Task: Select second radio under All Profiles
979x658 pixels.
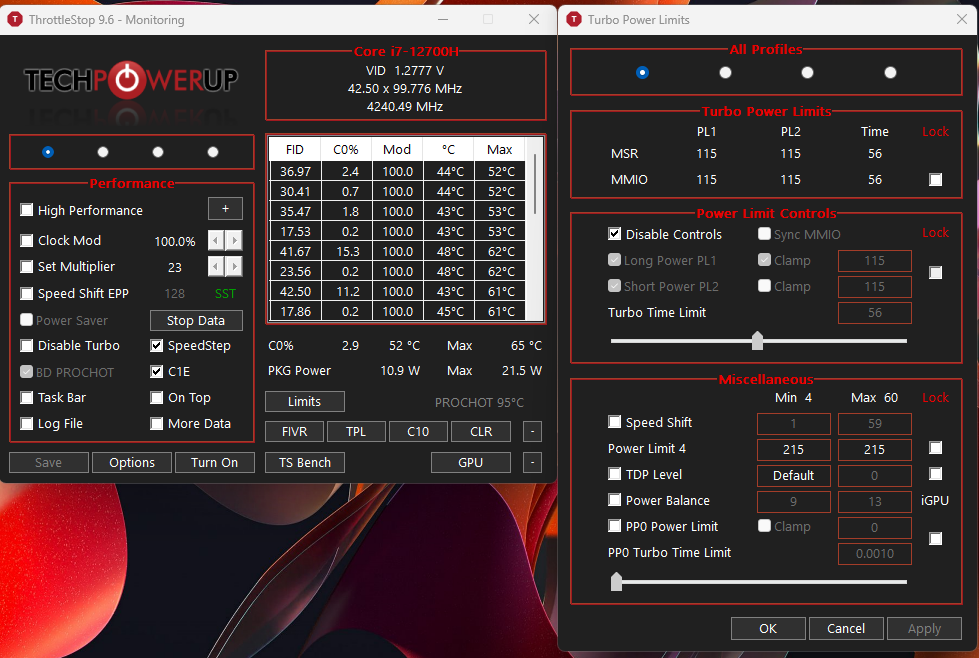Action: coord(725,72)
